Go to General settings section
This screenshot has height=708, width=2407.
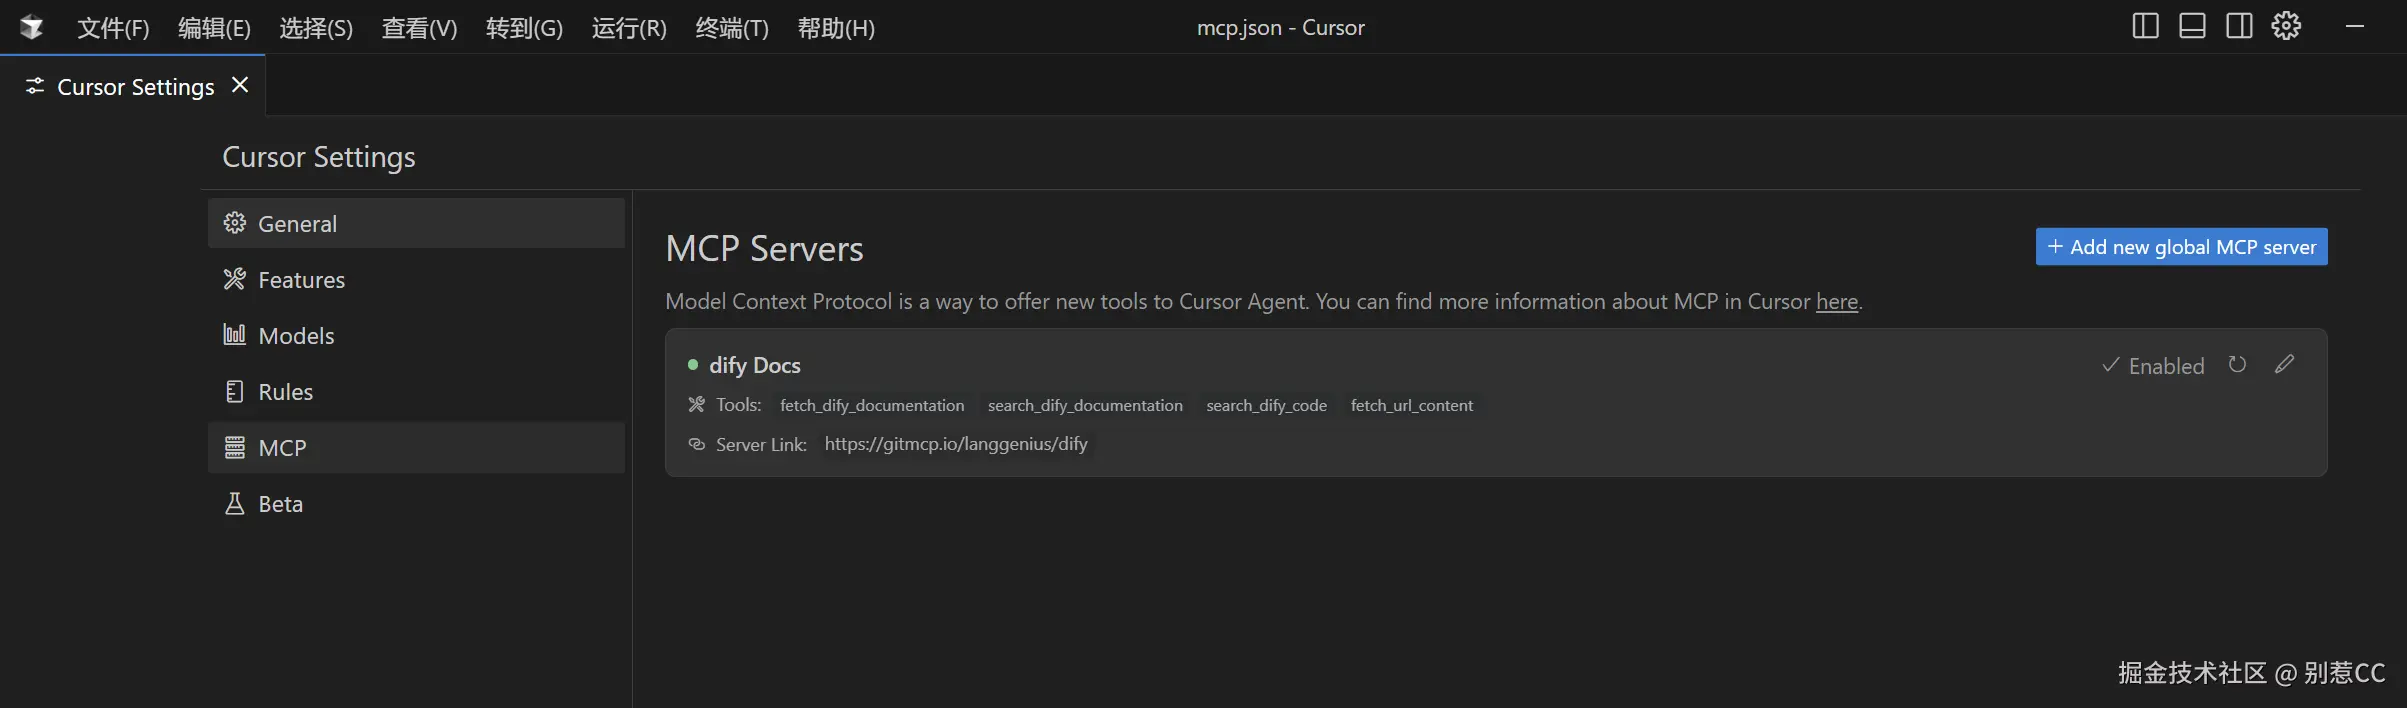416,223
